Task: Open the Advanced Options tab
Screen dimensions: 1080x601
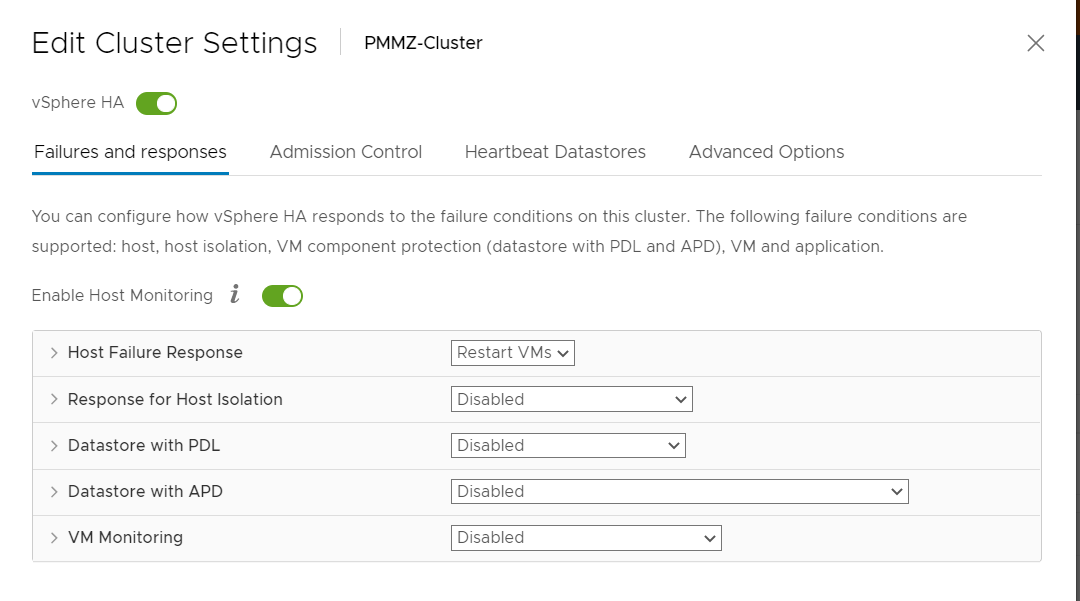Action: (767, 152)
